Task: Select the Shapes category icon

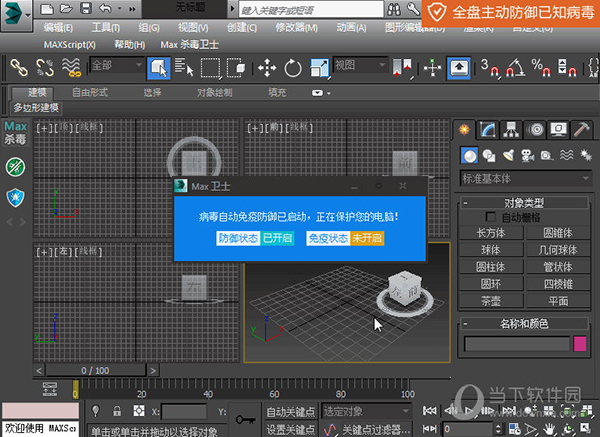Action: (489, 156)
